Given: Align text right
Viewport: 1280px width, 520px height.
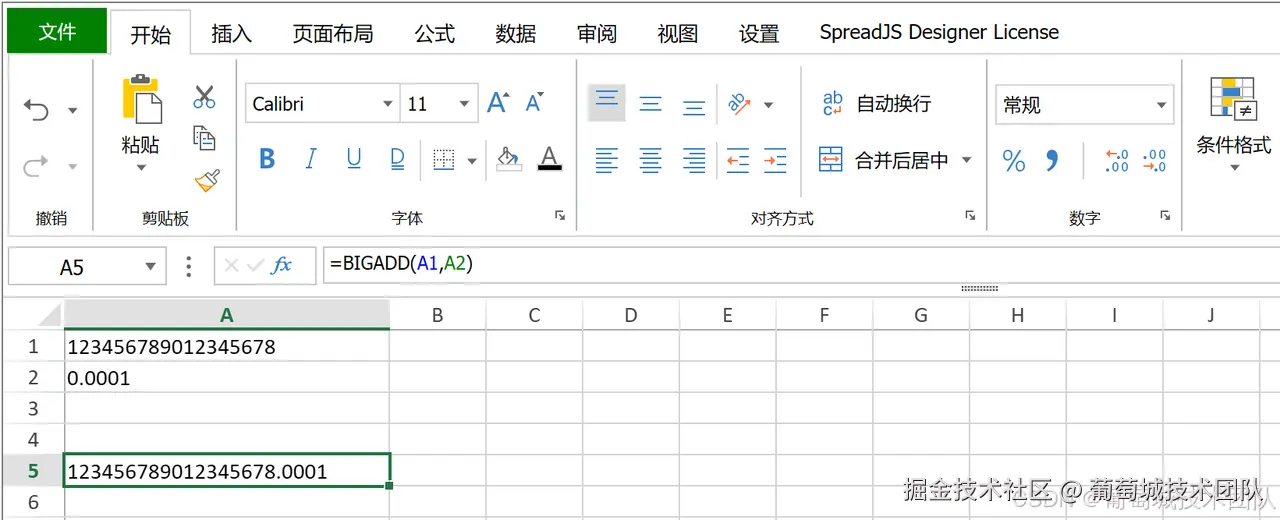Looking at the screenshot, I should point(694,160).
